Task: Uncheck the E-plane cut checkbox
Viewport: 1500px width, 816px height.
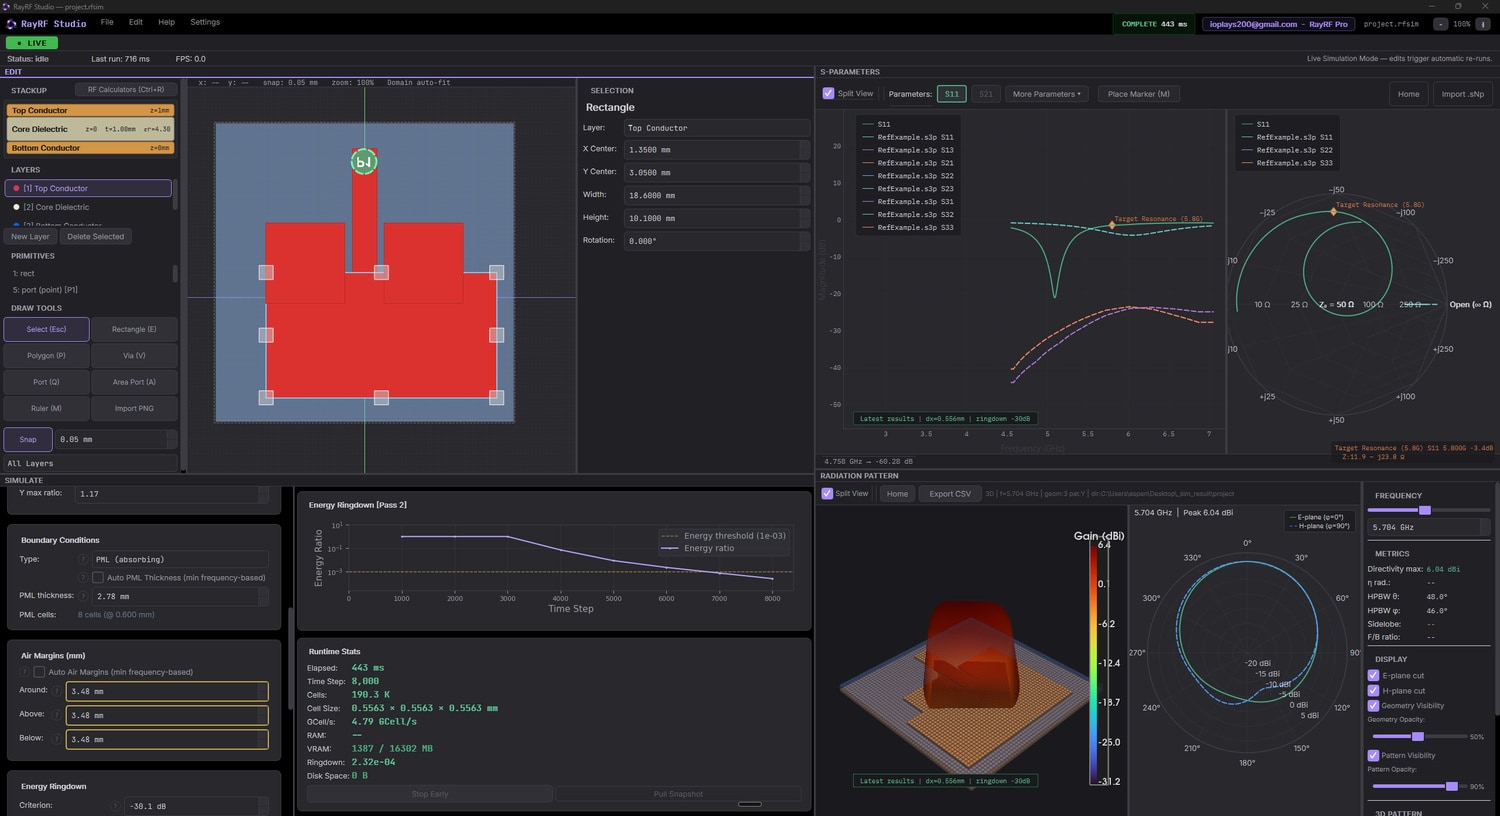Action: point(1373,675)
